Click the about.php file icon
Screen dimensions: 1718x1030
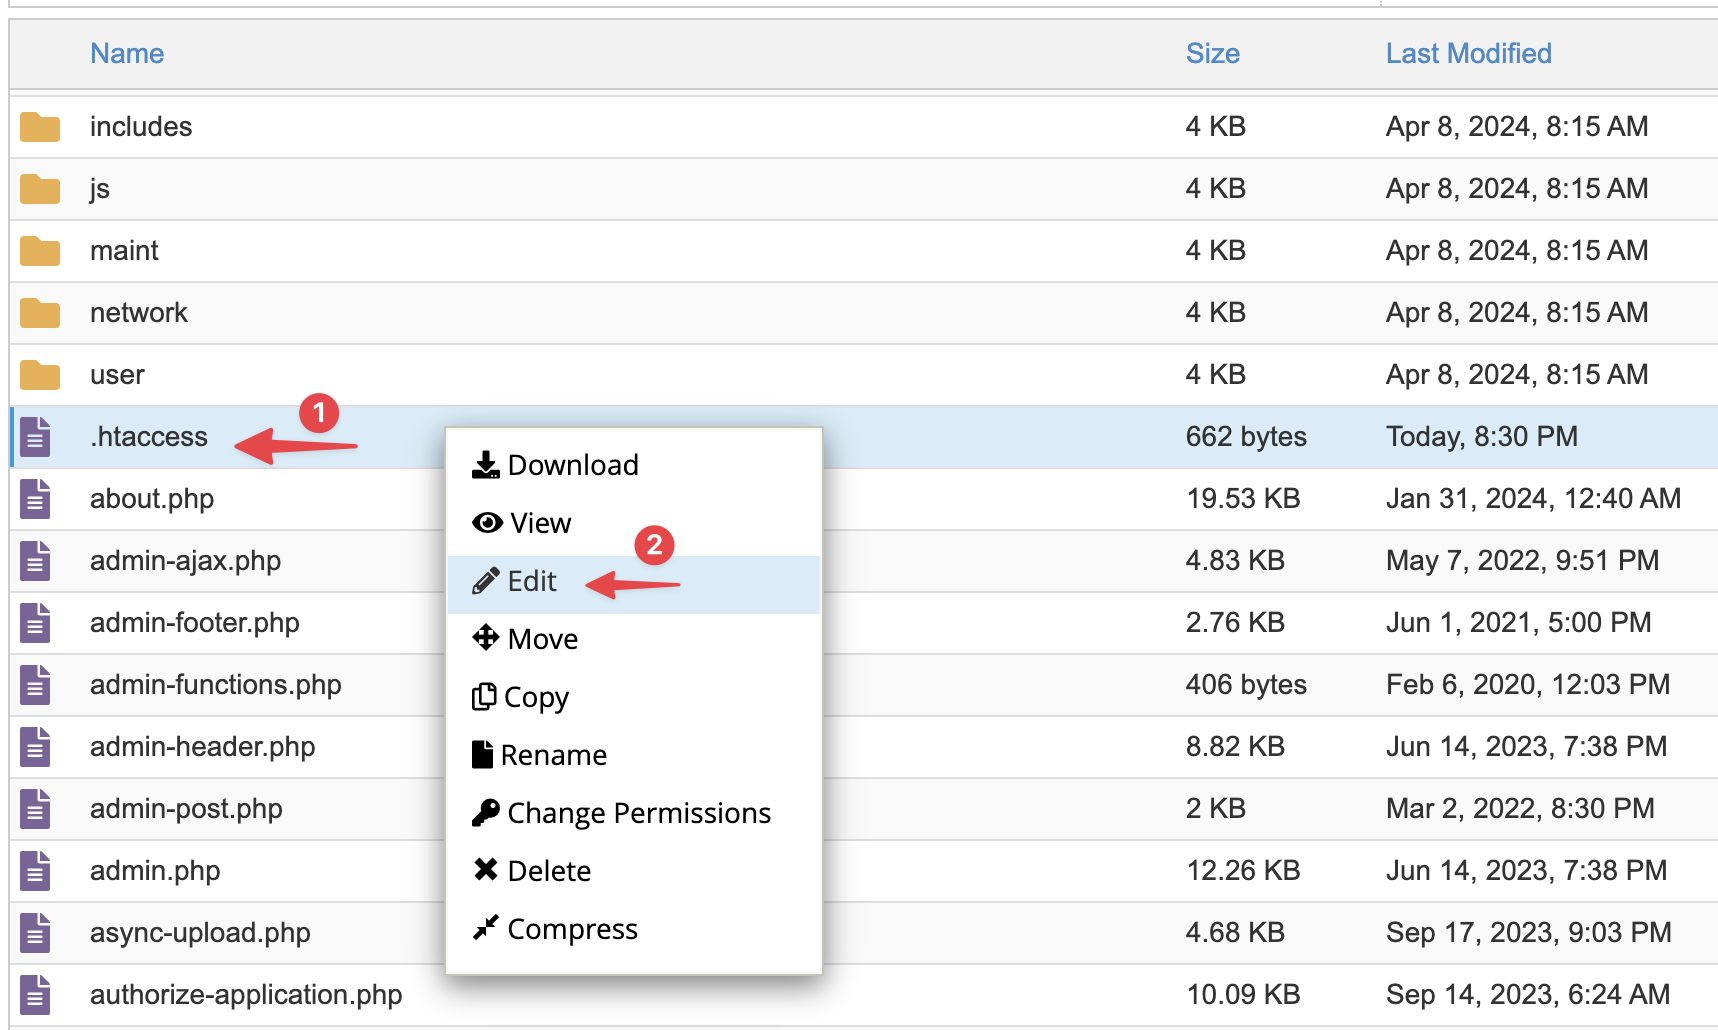click(x=36, y=499)
